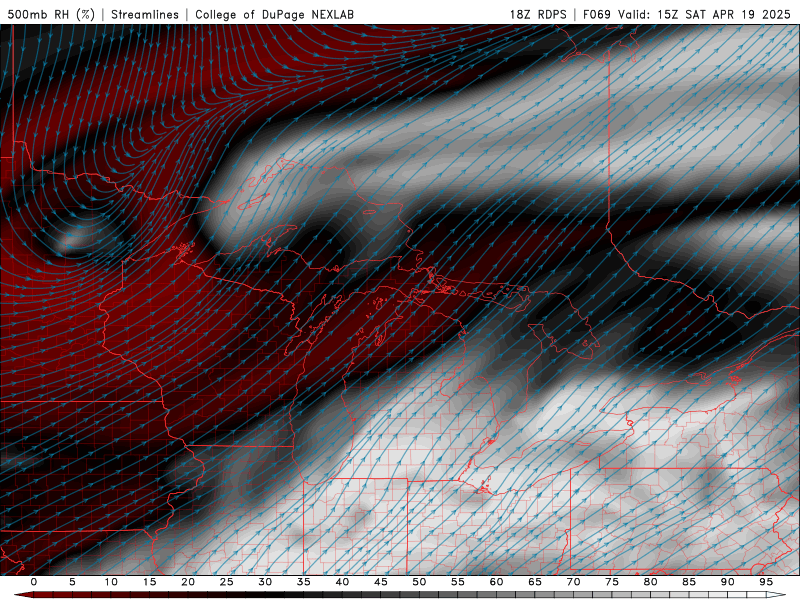Image resolution: width=800 pixels, height=600 pixels.
Task: Click the 'Streamlines' header label
Action: (x=145, y=14)
